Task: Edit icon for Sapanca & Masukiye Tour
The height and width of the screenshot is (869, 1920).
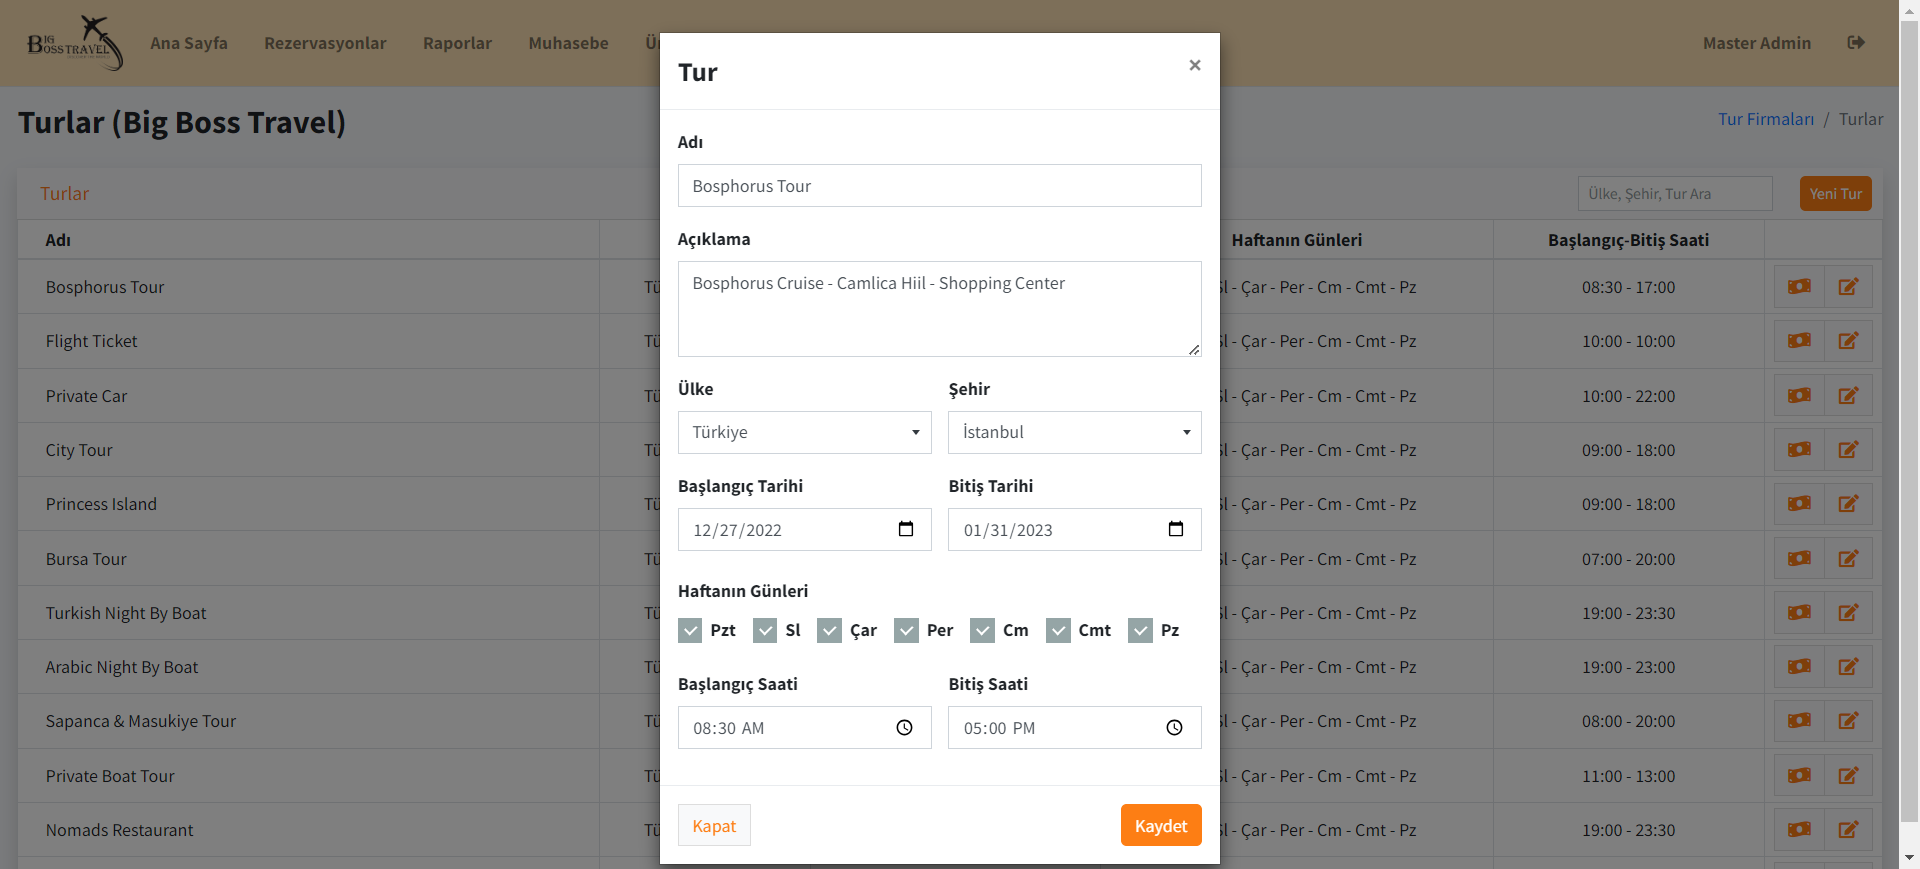Action: tap(1848, 721)
